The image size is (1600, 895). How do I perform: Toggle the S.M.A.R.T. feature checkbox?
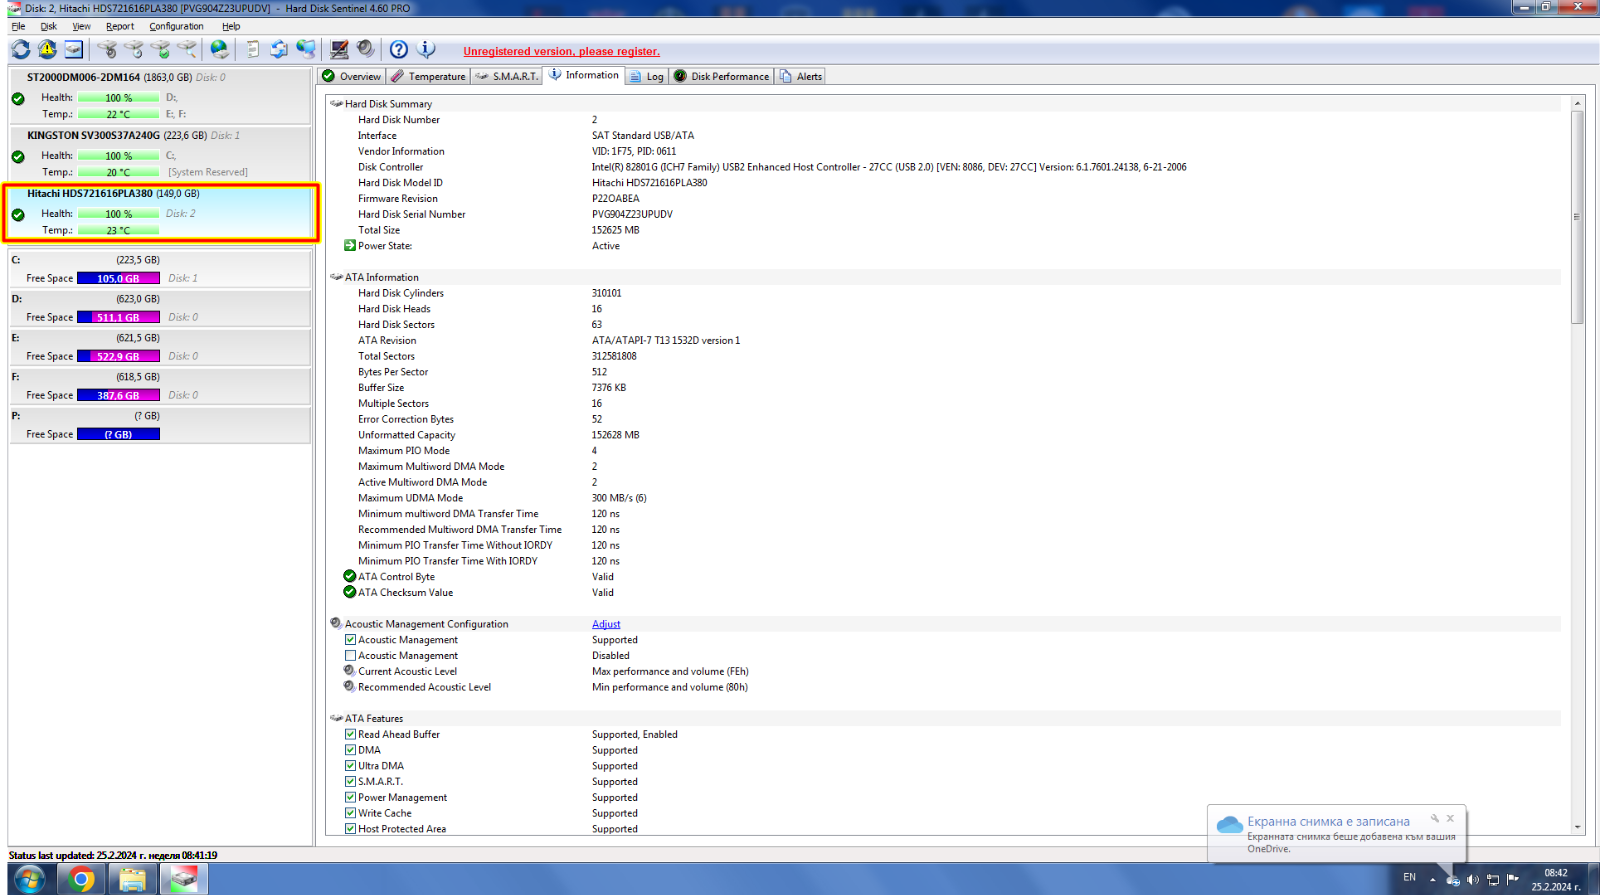(350, 782)
